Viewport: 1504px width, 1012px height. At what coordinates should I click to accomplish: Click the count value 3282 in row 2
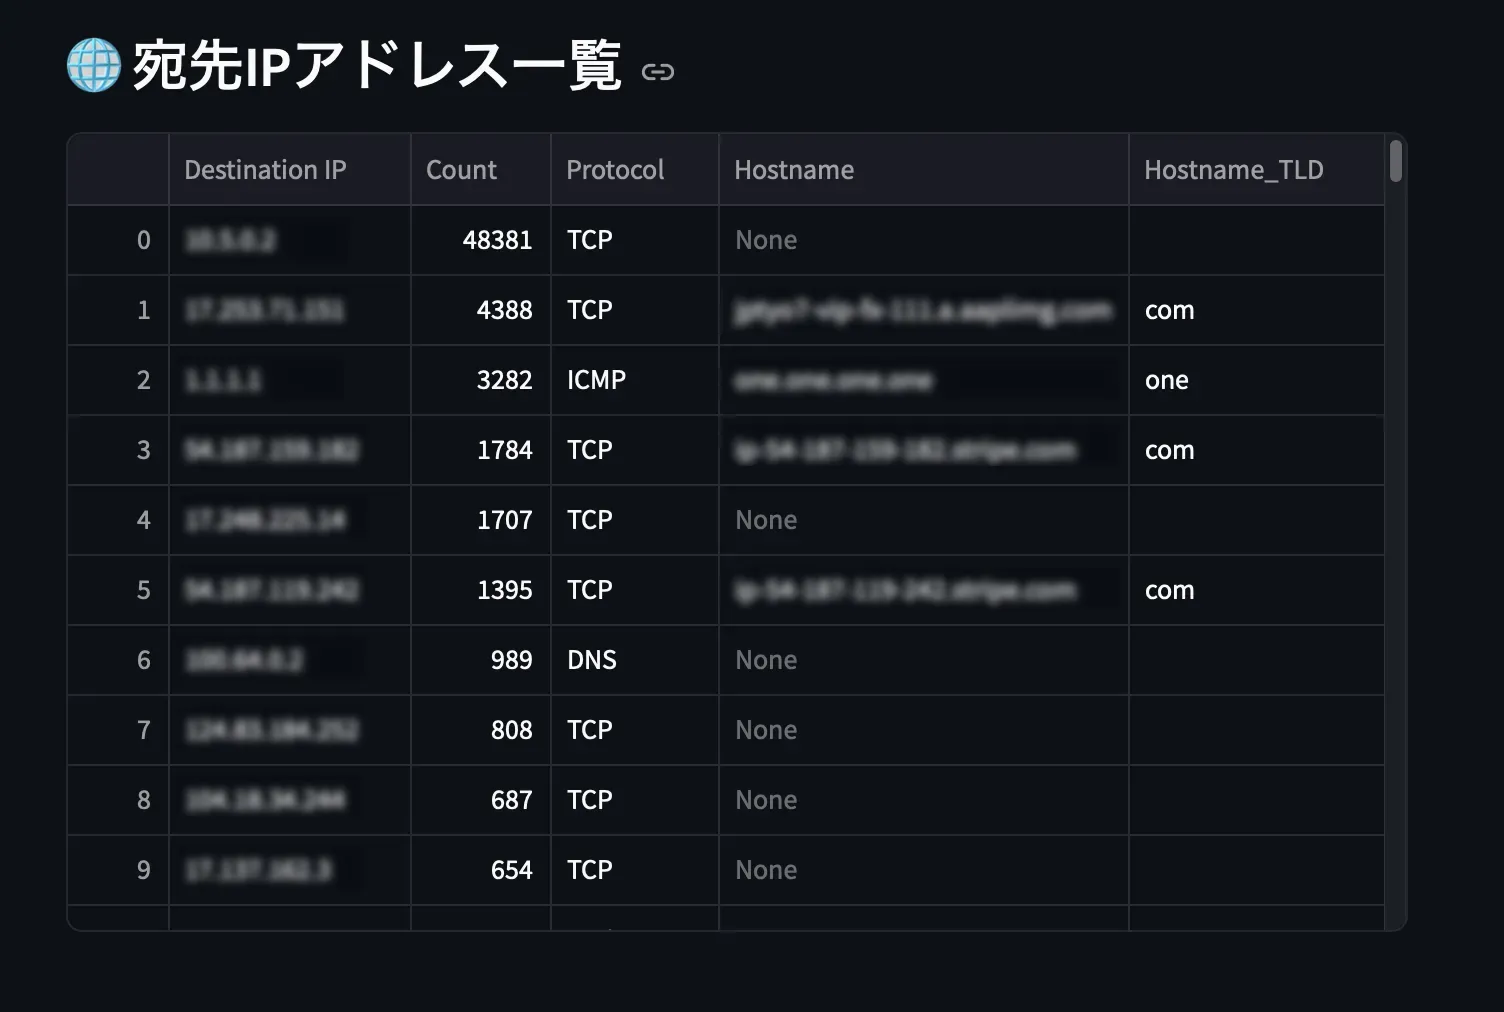pos(506,380)
